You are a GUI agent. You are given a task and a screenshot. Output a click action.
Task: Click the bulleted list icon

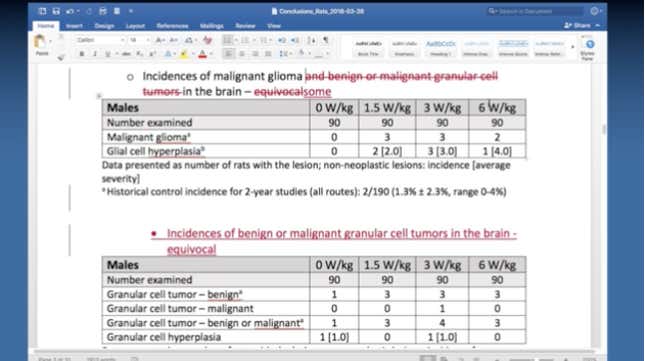coord(227,40)
